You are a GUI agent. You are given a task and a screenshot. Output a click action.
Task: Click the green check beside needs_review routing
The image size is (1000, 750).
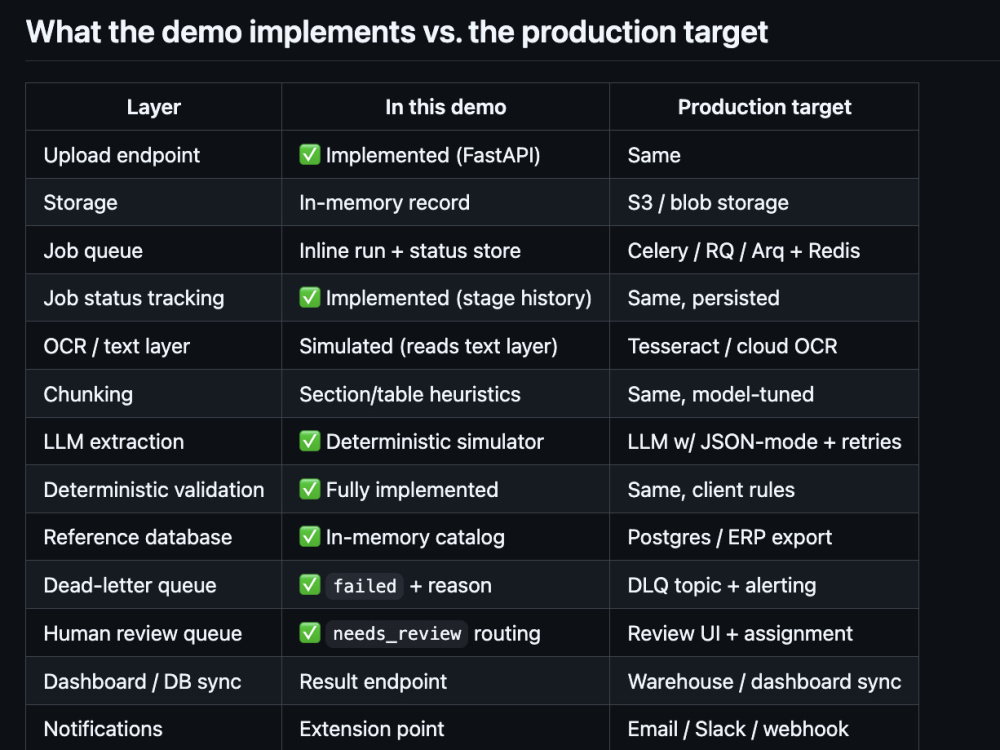310,633
